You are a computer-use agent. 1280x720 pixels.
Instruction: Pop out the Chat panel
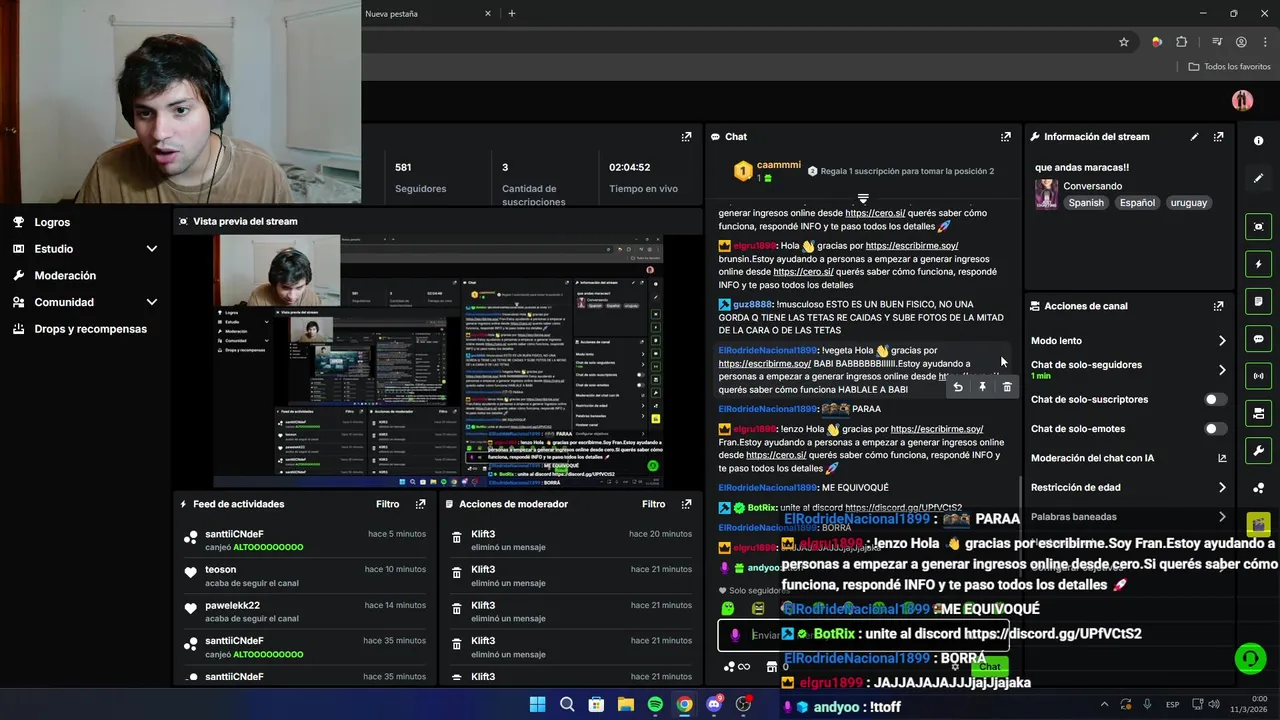1005,137
